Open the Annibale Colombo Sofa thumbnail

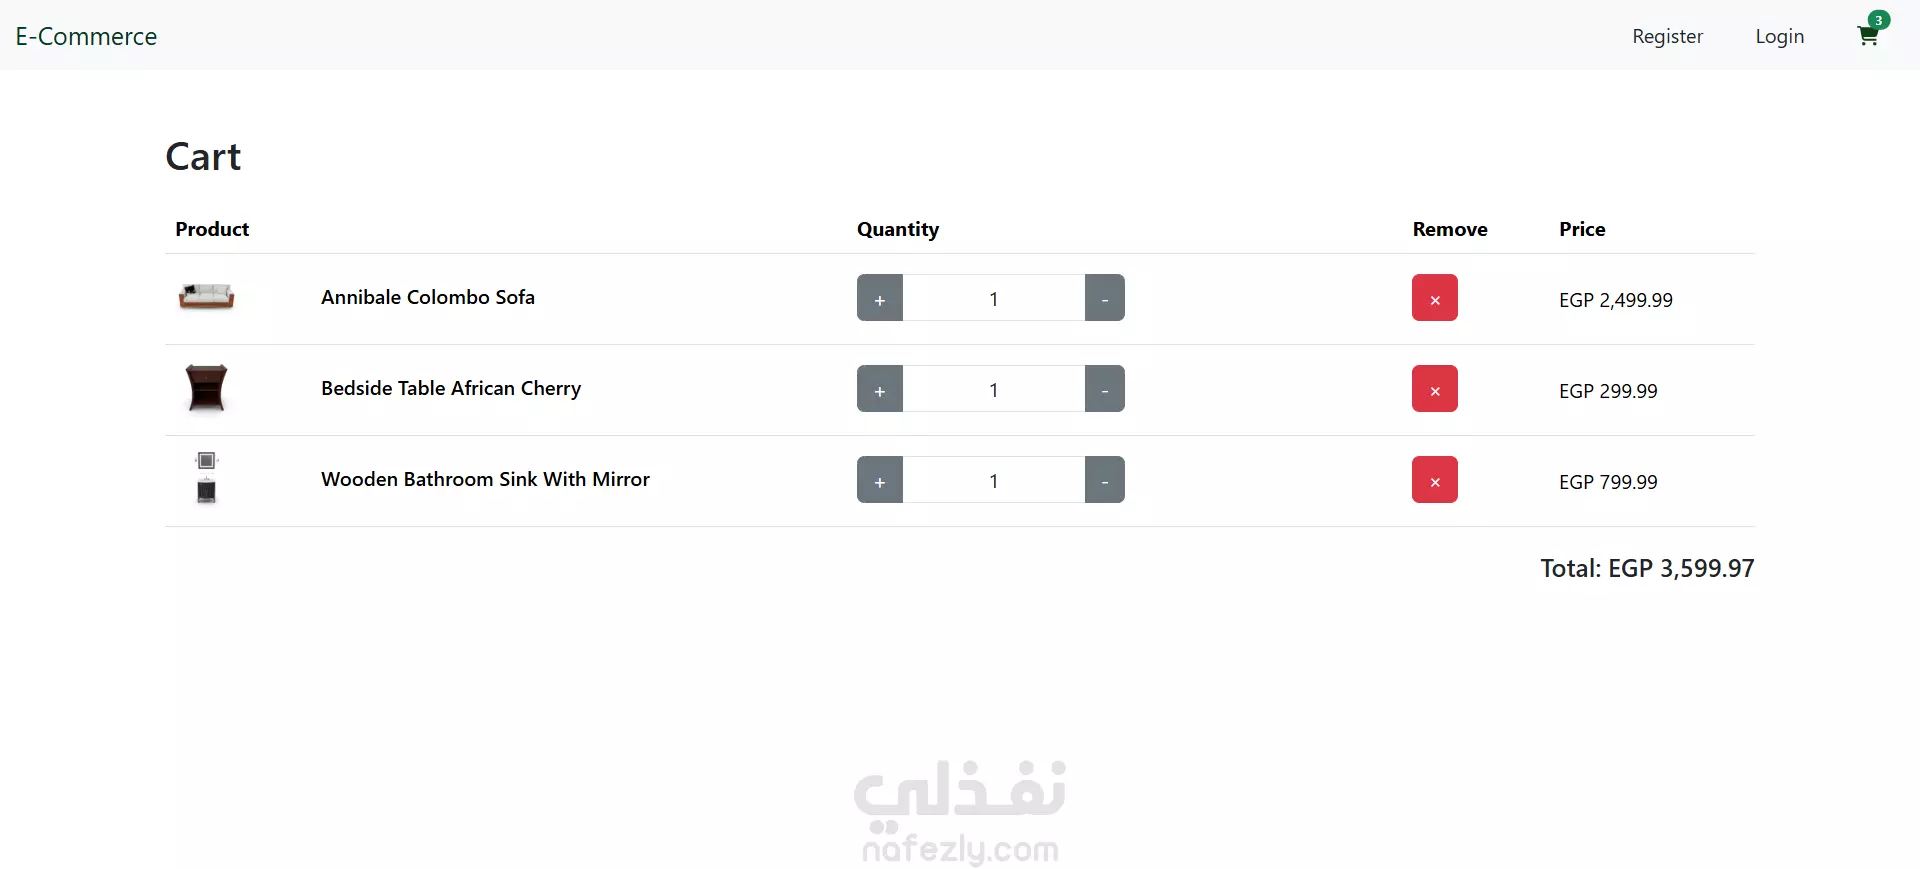[206, 297]
